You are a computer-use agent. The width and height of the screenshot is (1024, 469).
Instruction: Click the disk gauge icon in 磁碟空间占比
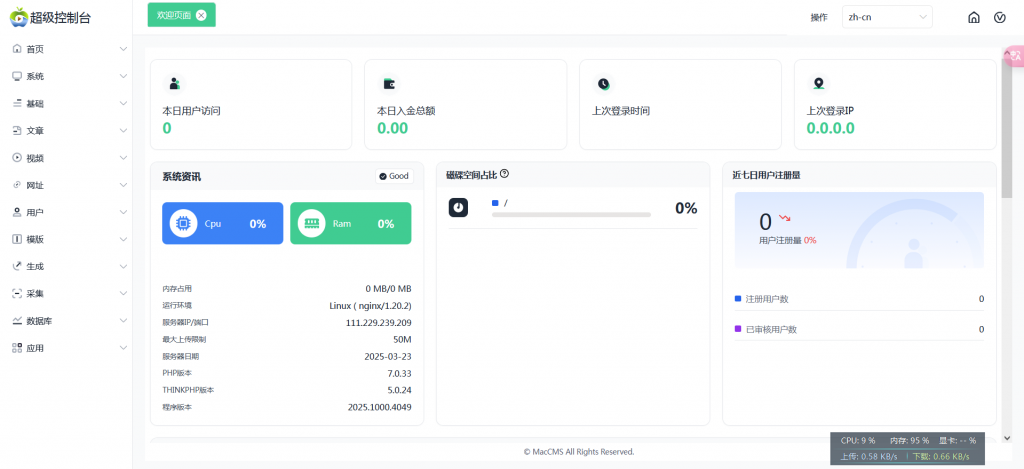[x=458, y=207]
